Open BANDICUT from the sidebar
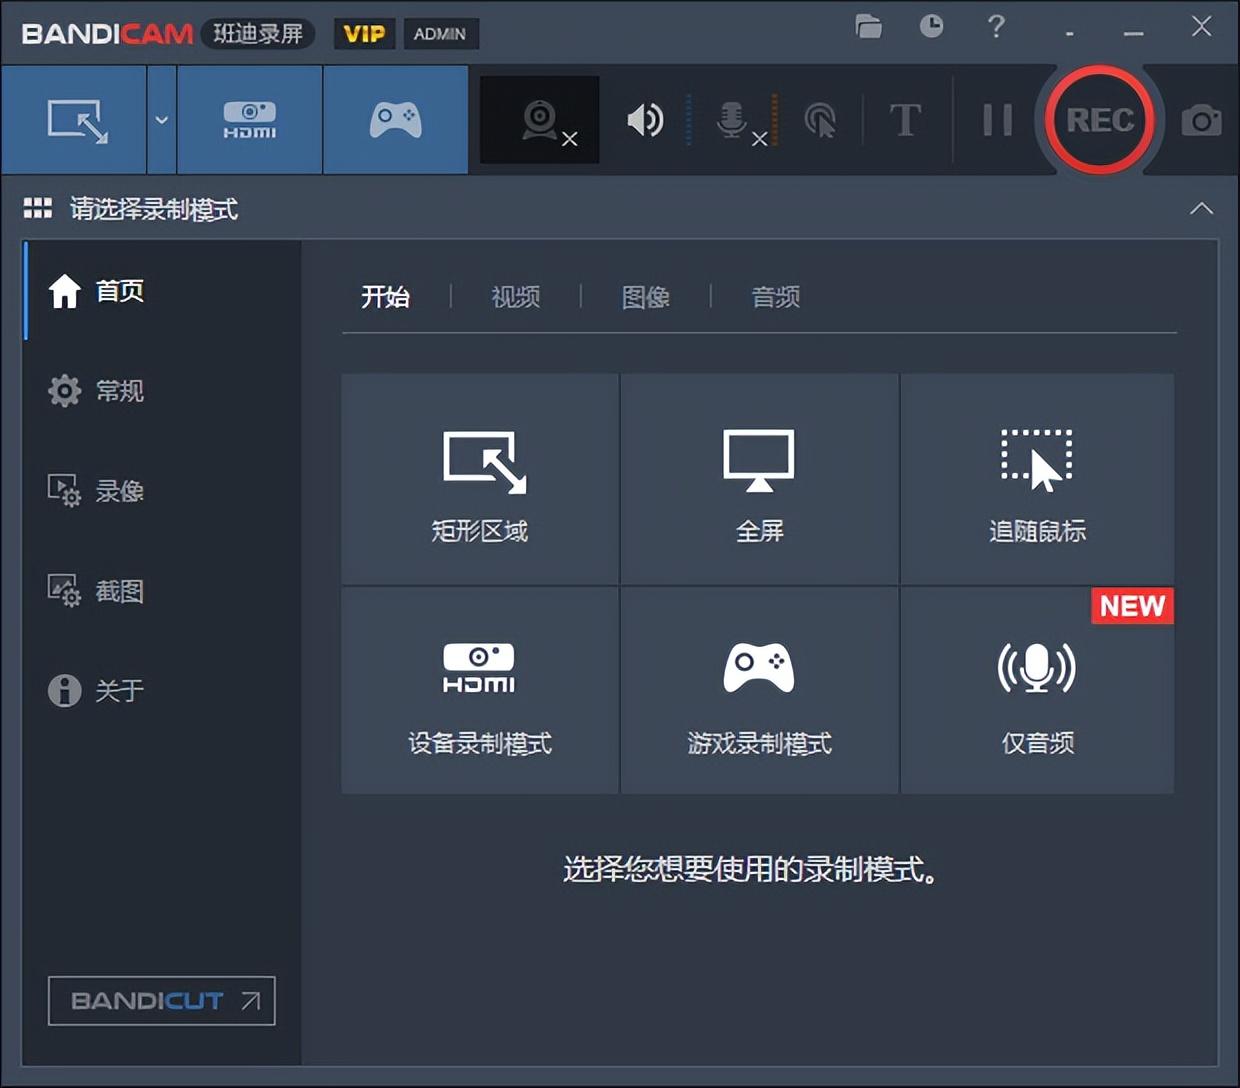The height and width of the screenshot is (1088, 1240). coord(160,1002)
